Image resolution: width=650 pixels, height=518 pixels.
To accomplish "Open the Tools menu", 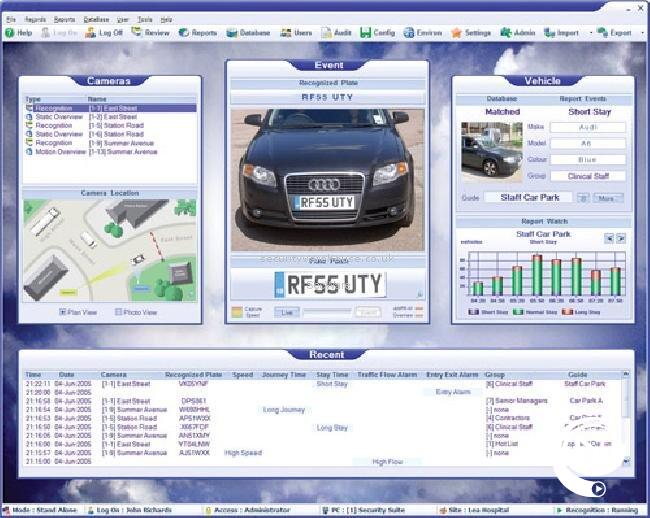I will pyautogui.click(x=145, y=19).
